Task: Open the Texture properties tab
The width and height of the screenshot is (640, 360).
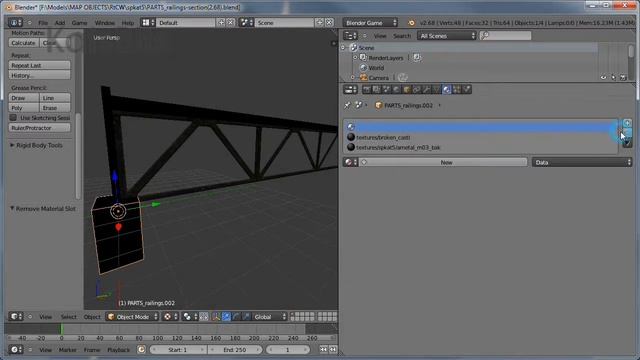Action: point(457,89)
